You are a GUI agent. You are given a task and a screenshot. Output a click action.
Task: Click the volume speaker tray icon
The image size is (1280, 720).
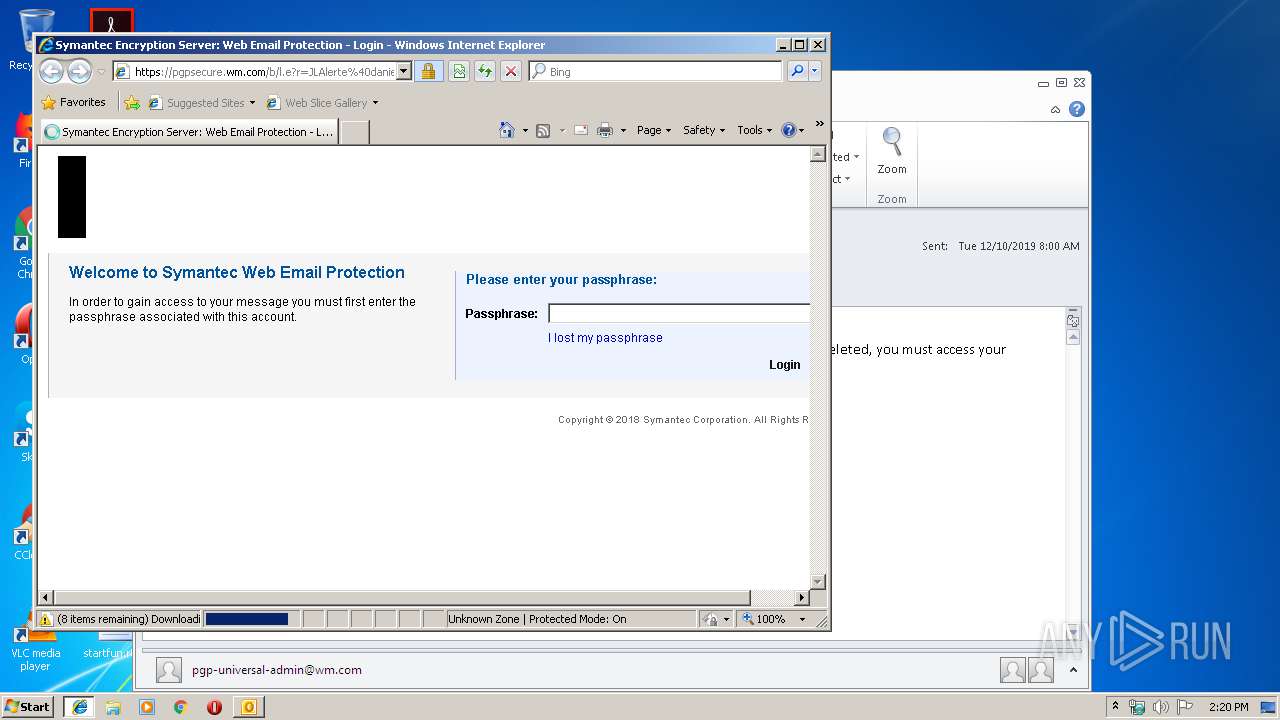pyautogui.click(x=1161, y=707)
